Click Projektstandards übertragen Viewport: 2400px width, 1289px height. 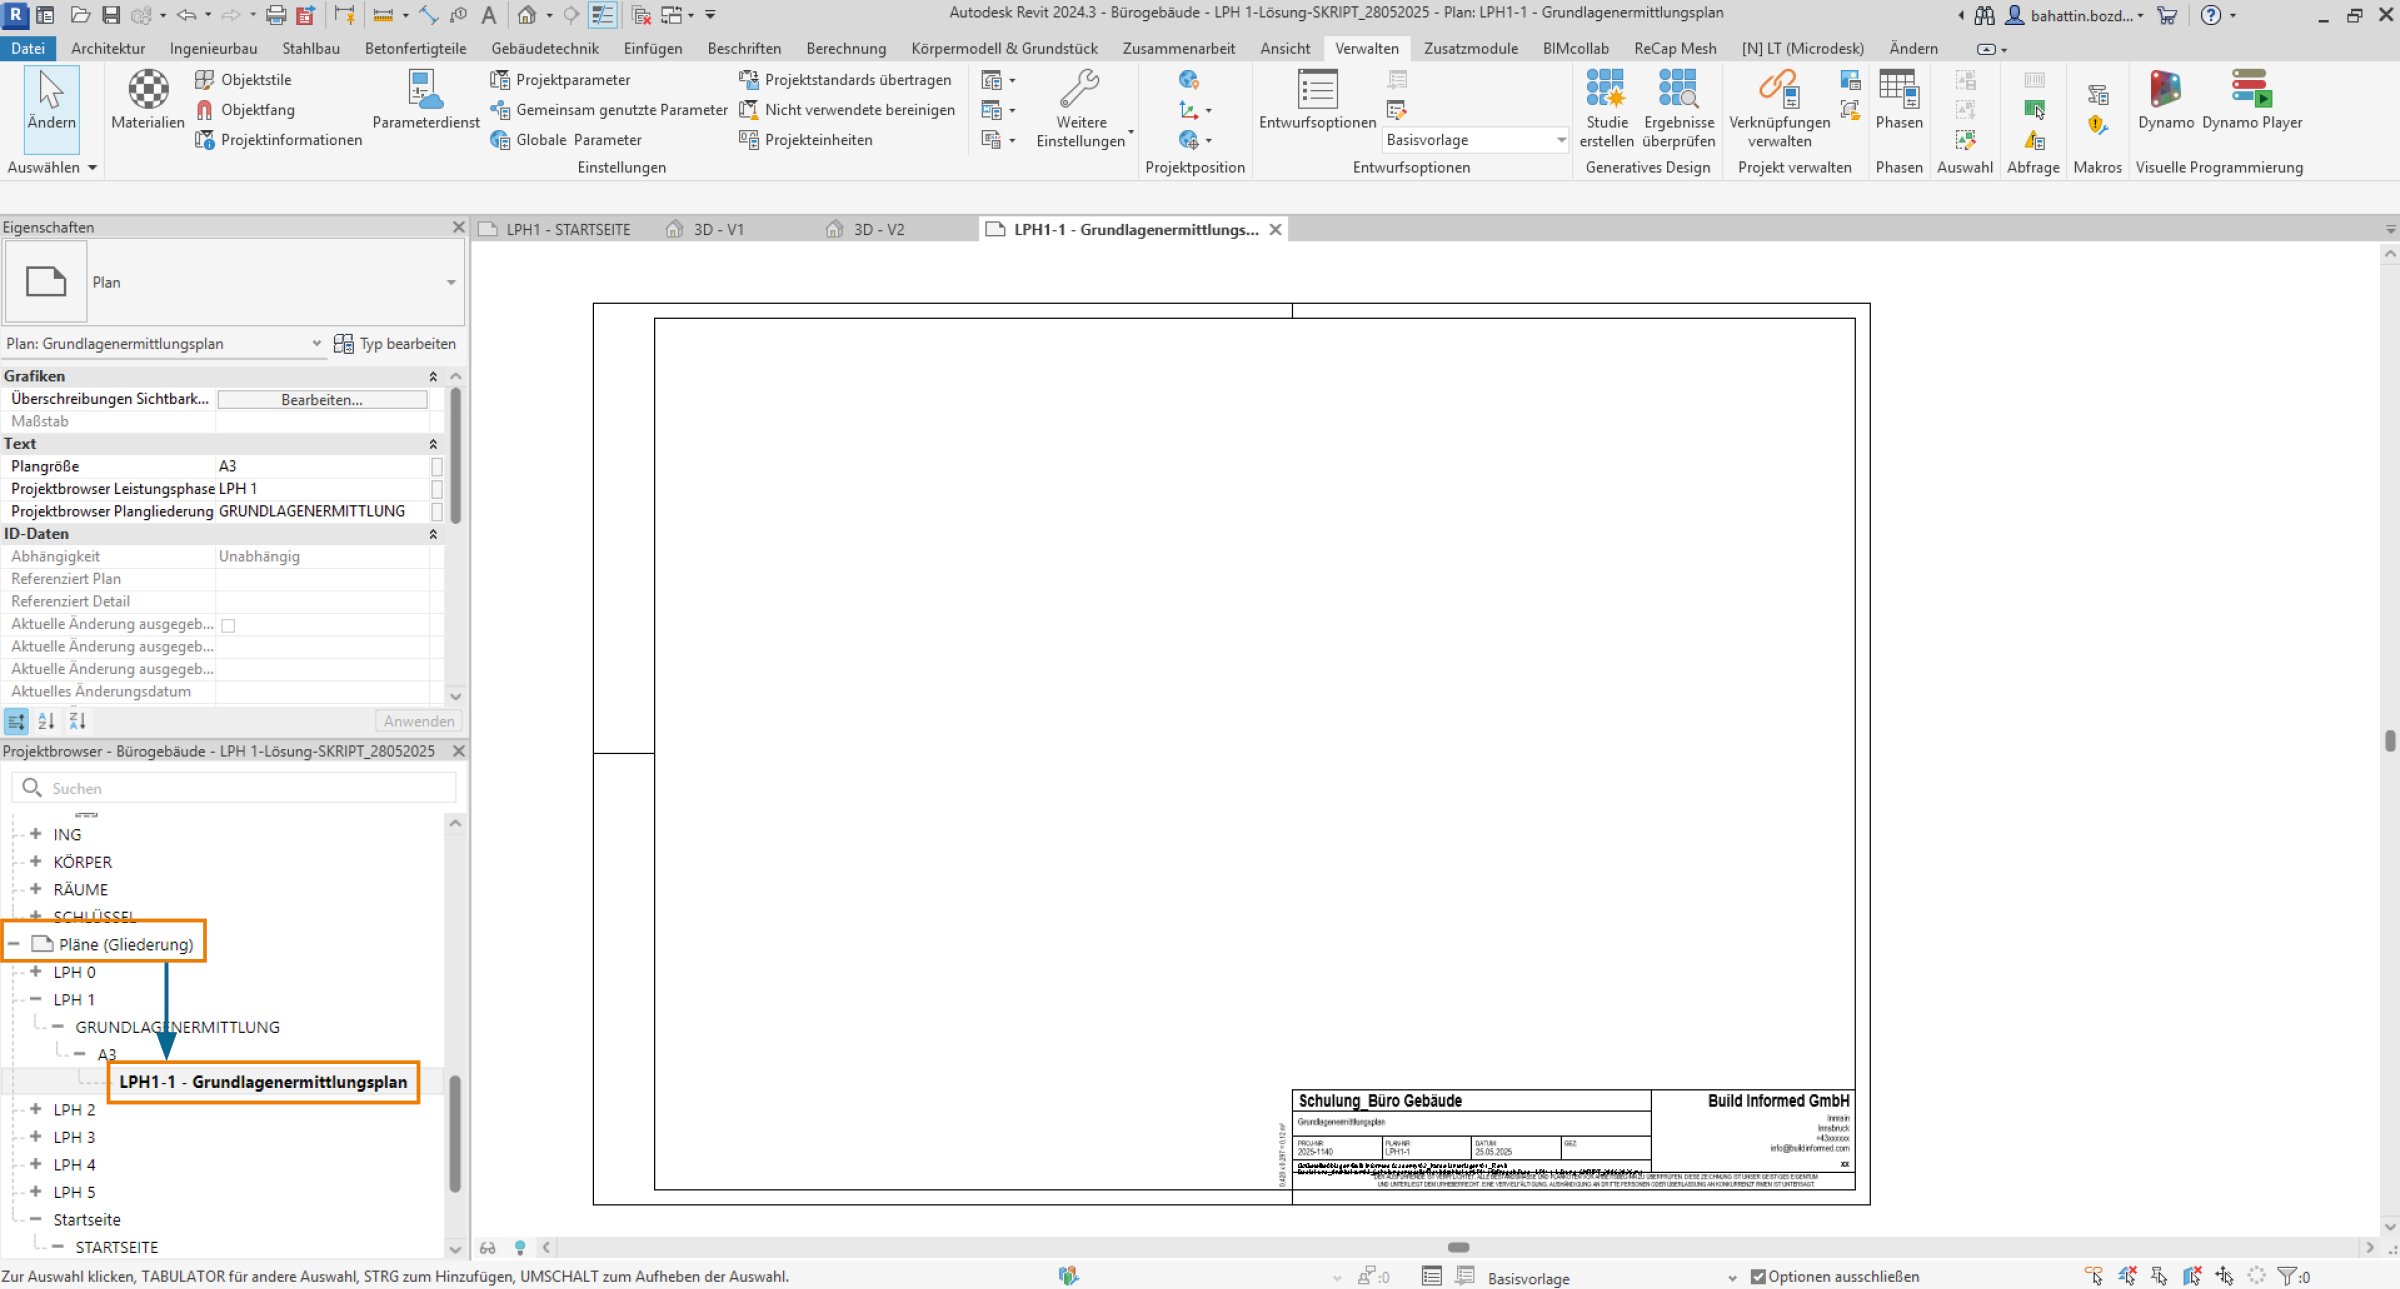click(x=845, y=80)
